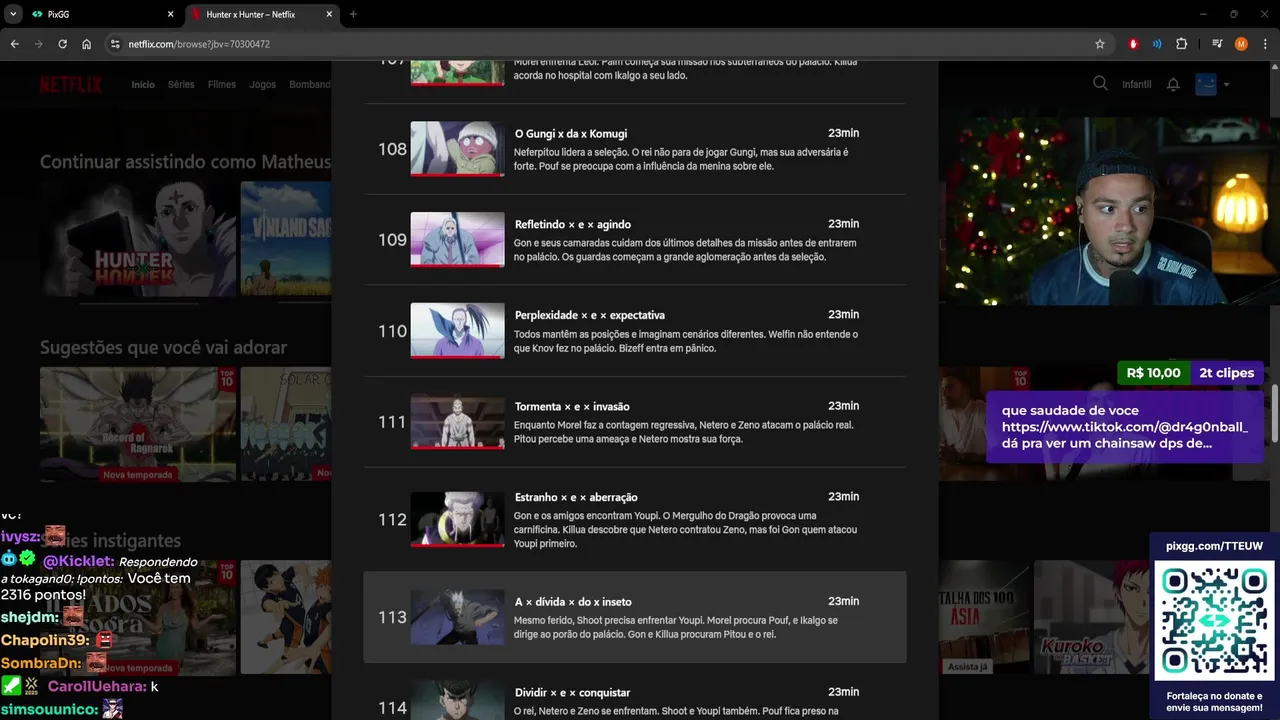
Task: Open the browser tab search dropdown
Action: pos(13,14)
